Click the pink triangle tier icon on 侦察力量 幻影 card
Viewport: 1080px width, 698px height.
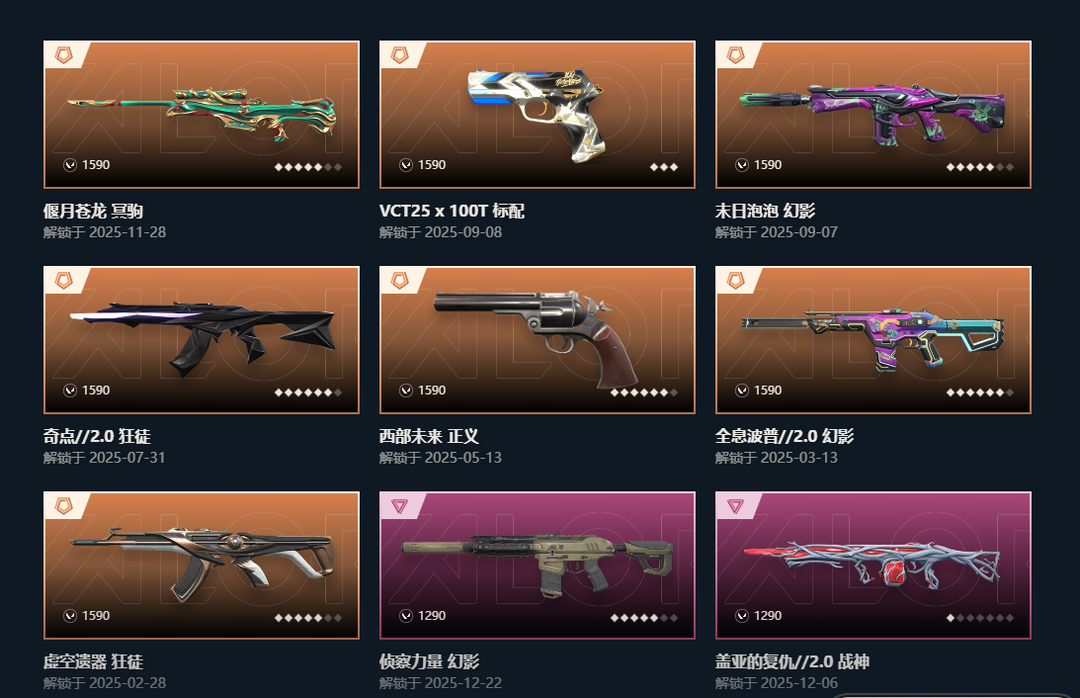tap(399, 506)
